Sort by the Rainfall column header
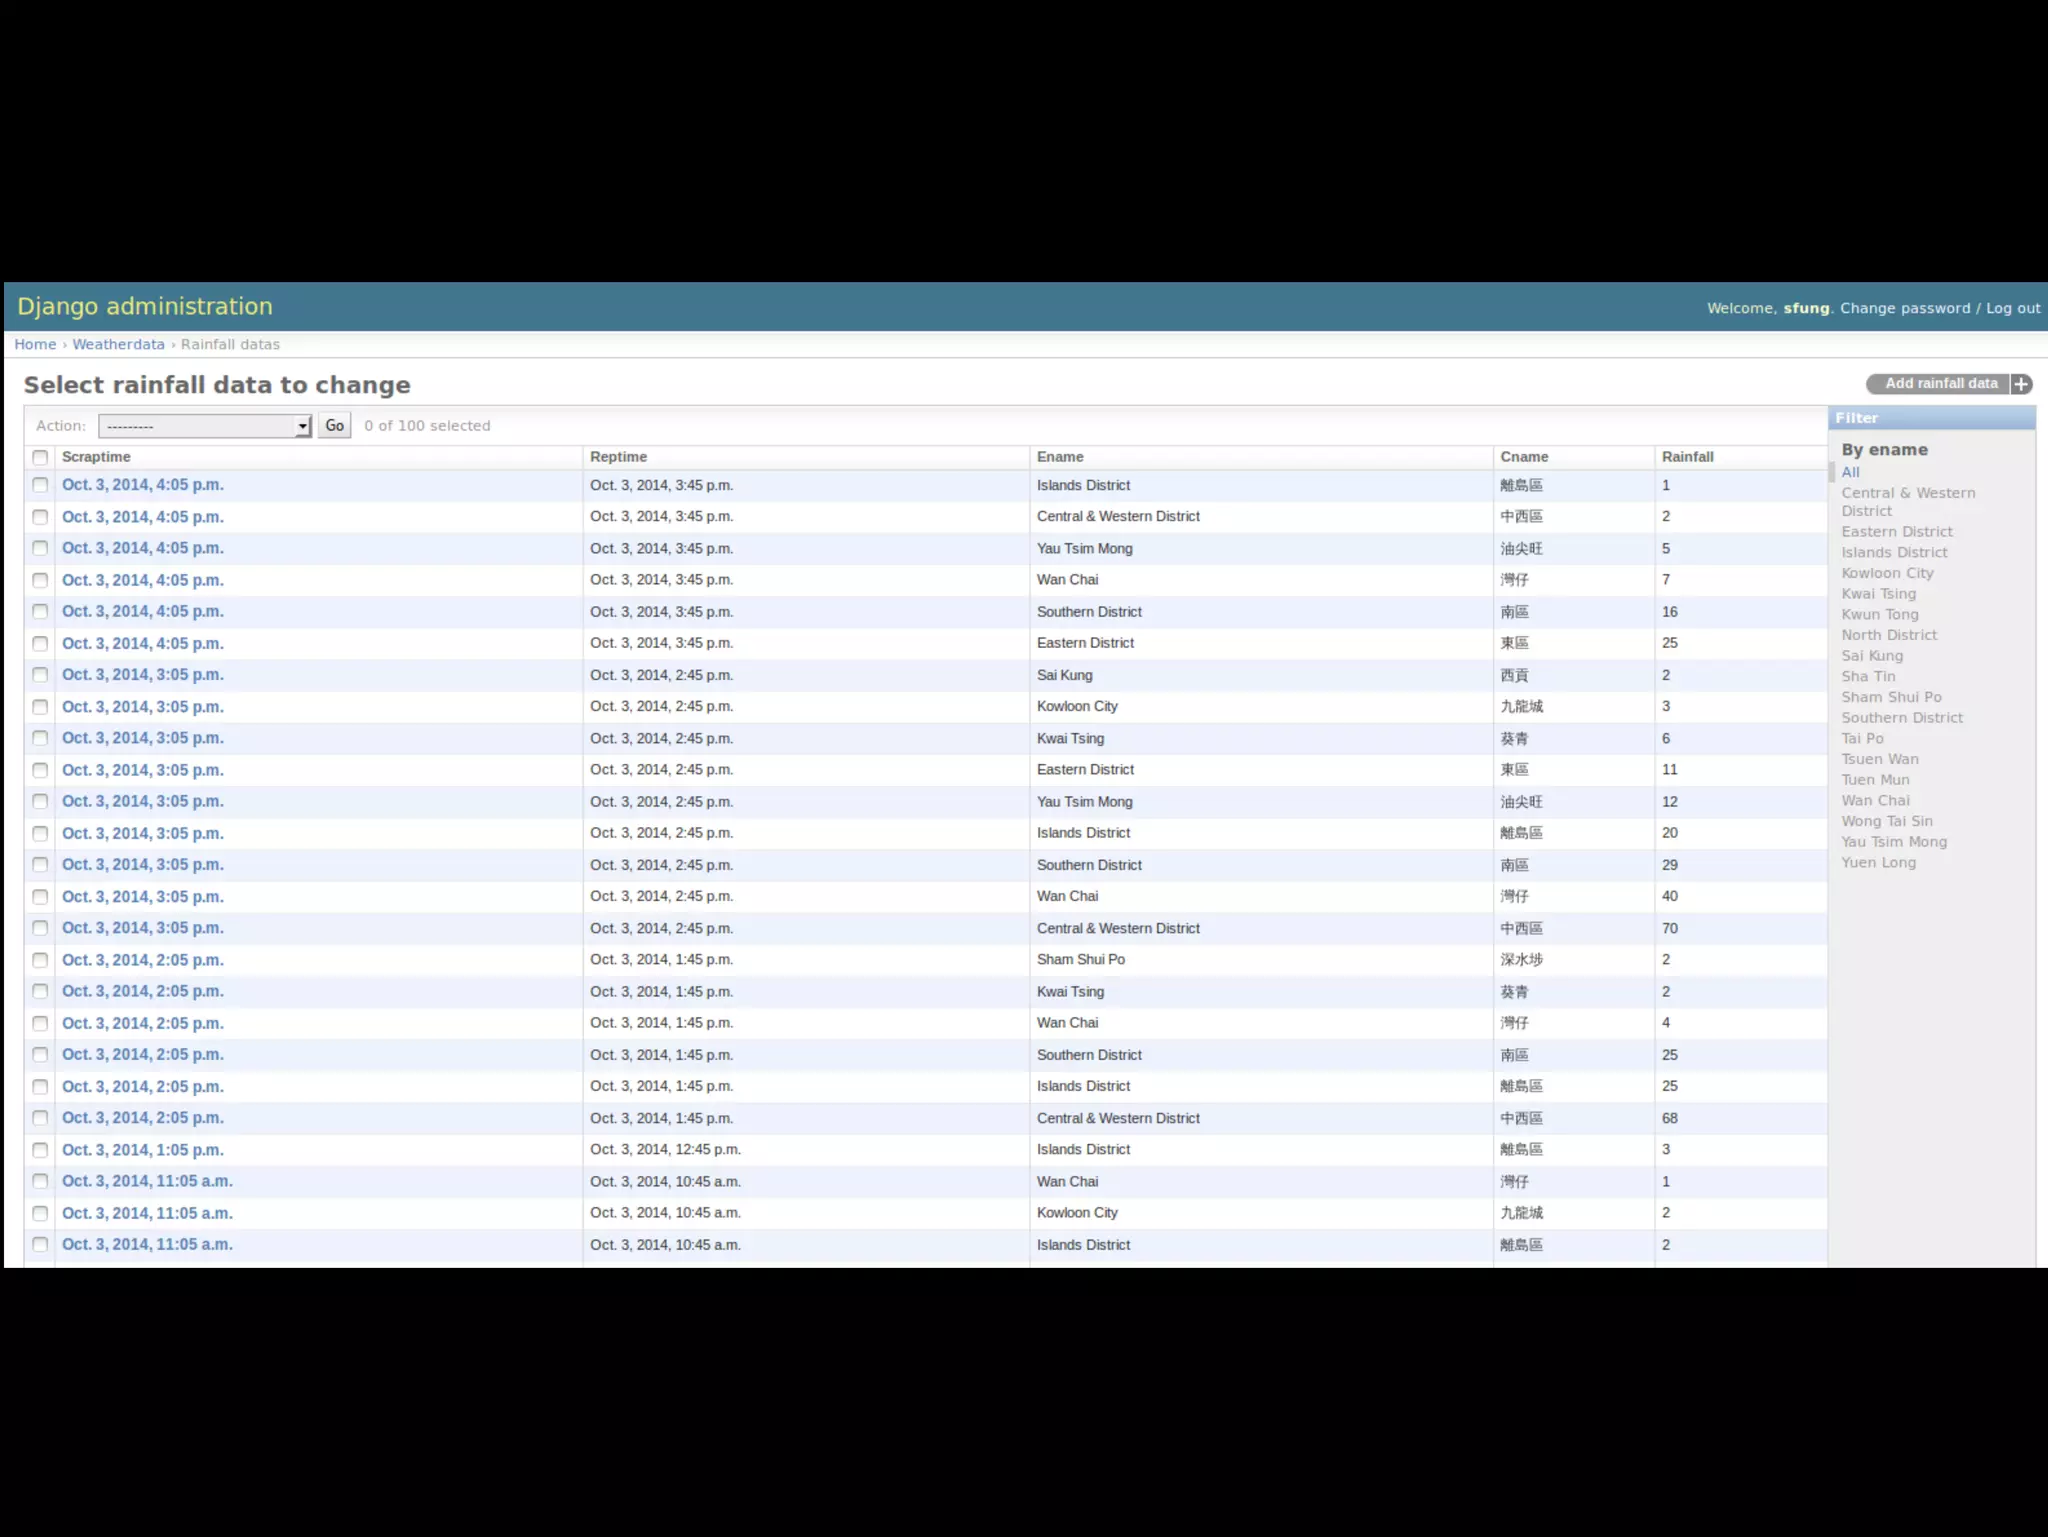The height and width of the screenshot is (1537, 2048). (x=1687, y=457)
